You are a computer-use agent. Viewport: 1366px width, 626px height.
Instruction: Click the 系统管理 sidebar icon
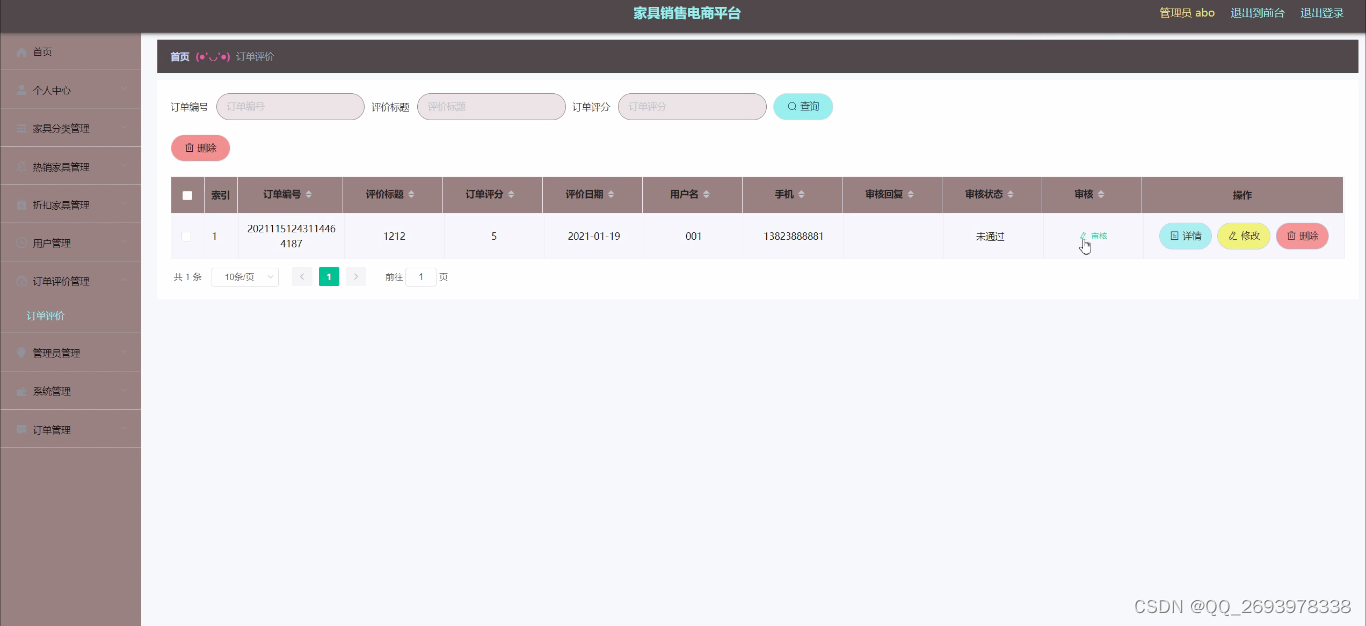point(22,391)
